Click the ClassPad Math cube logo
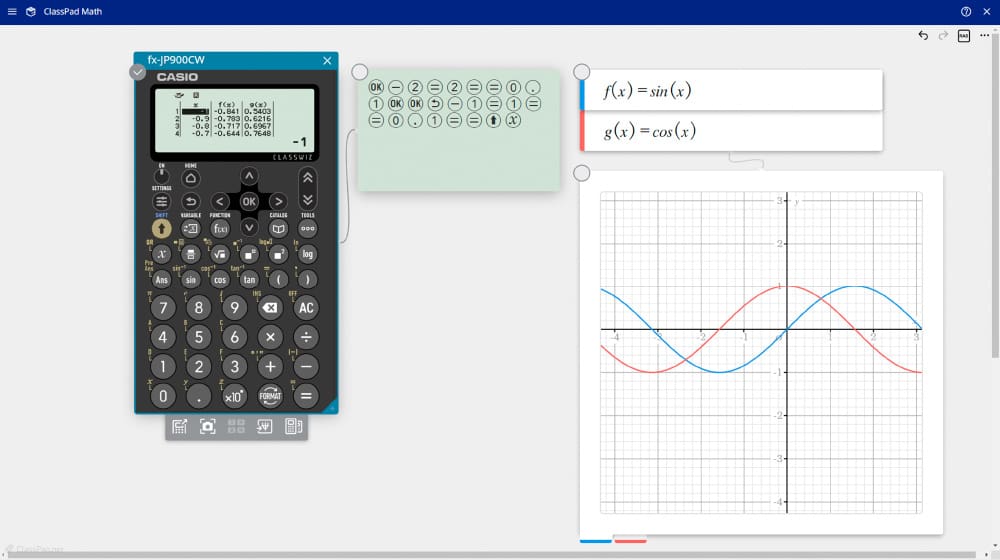The image size is (1000, 560). (31, 11)
